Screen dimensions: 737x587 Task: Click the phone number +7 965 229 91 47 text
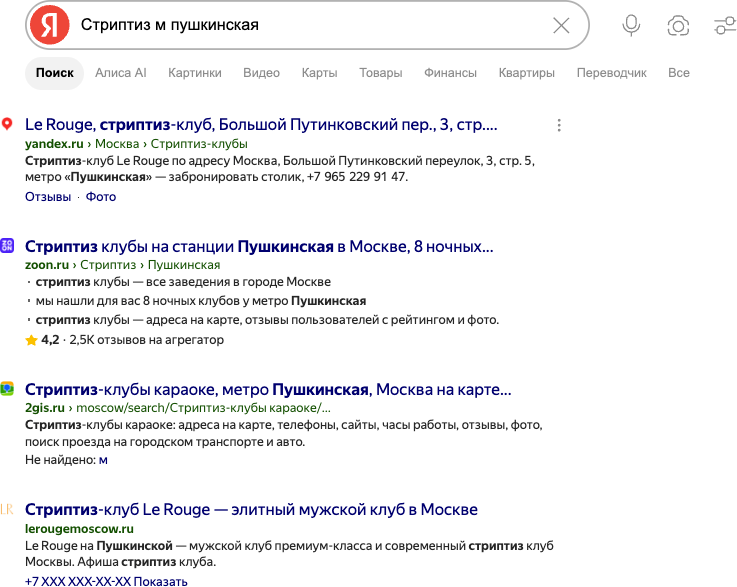click(x=356, y=177)
